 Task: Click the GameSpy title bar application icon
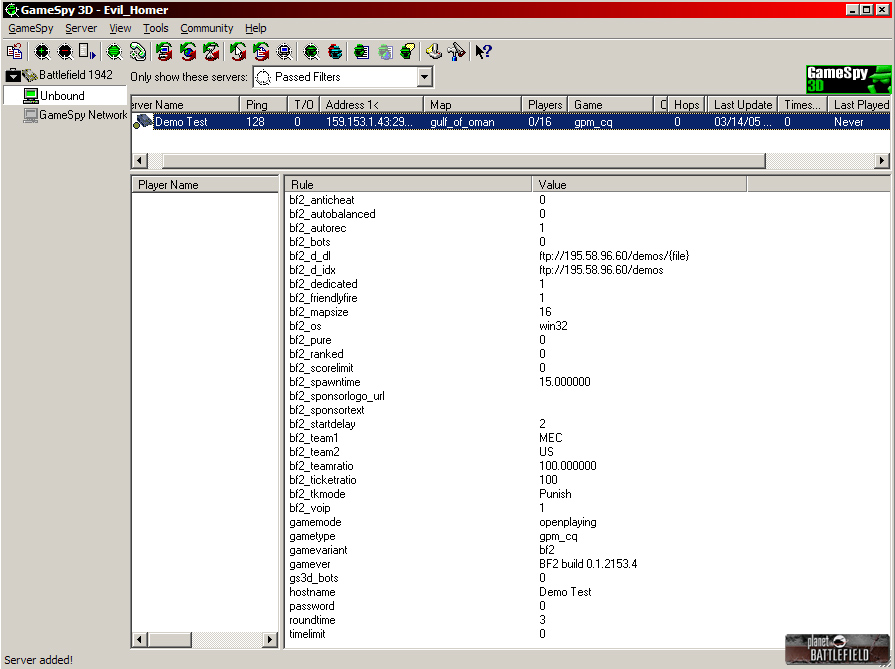(x=11, y=10)
